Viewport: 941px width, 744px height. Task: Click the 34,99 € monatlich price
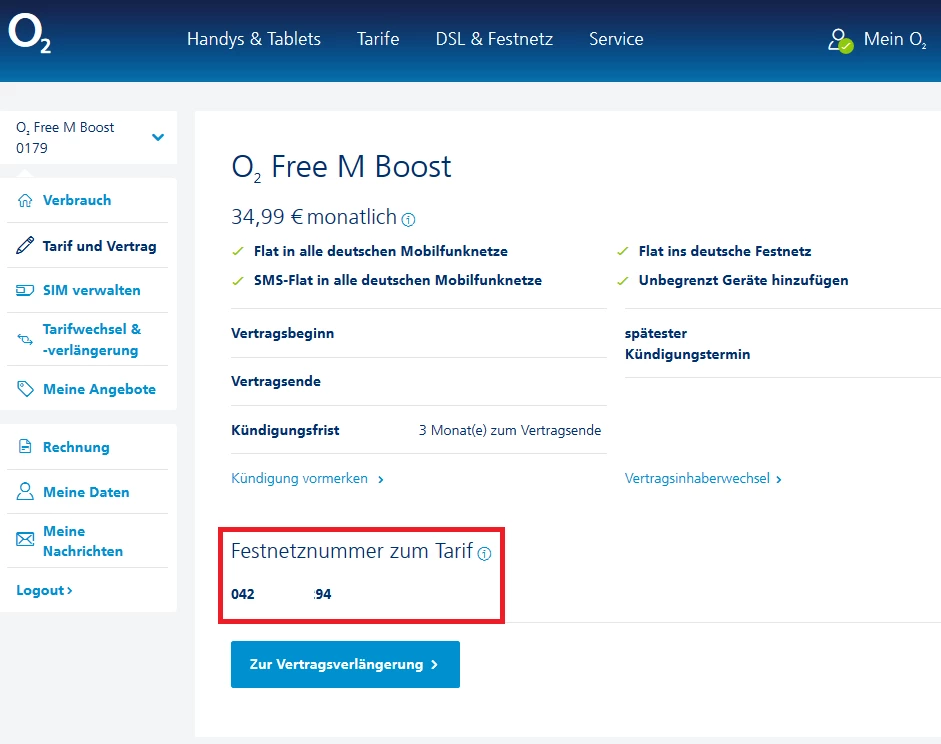tap(314, 217)
